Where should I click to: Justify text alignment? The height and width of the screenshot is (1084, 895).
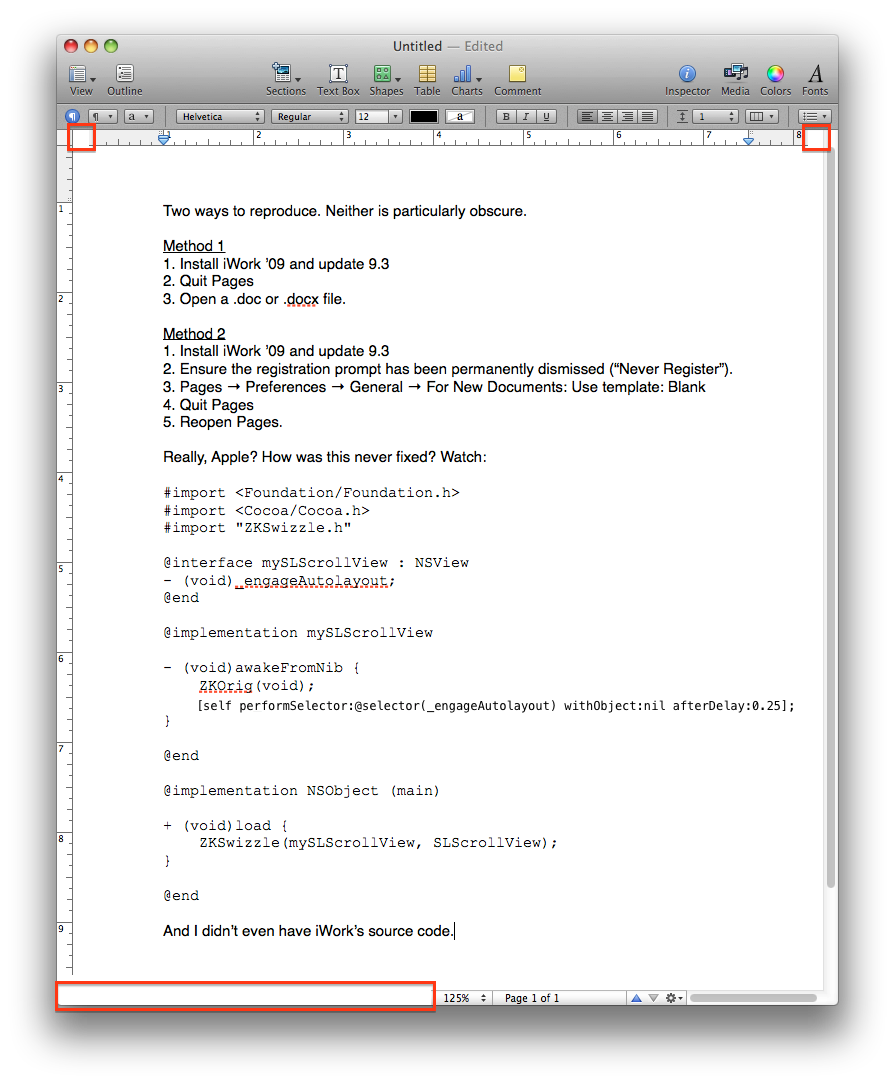tap(647, 117)
